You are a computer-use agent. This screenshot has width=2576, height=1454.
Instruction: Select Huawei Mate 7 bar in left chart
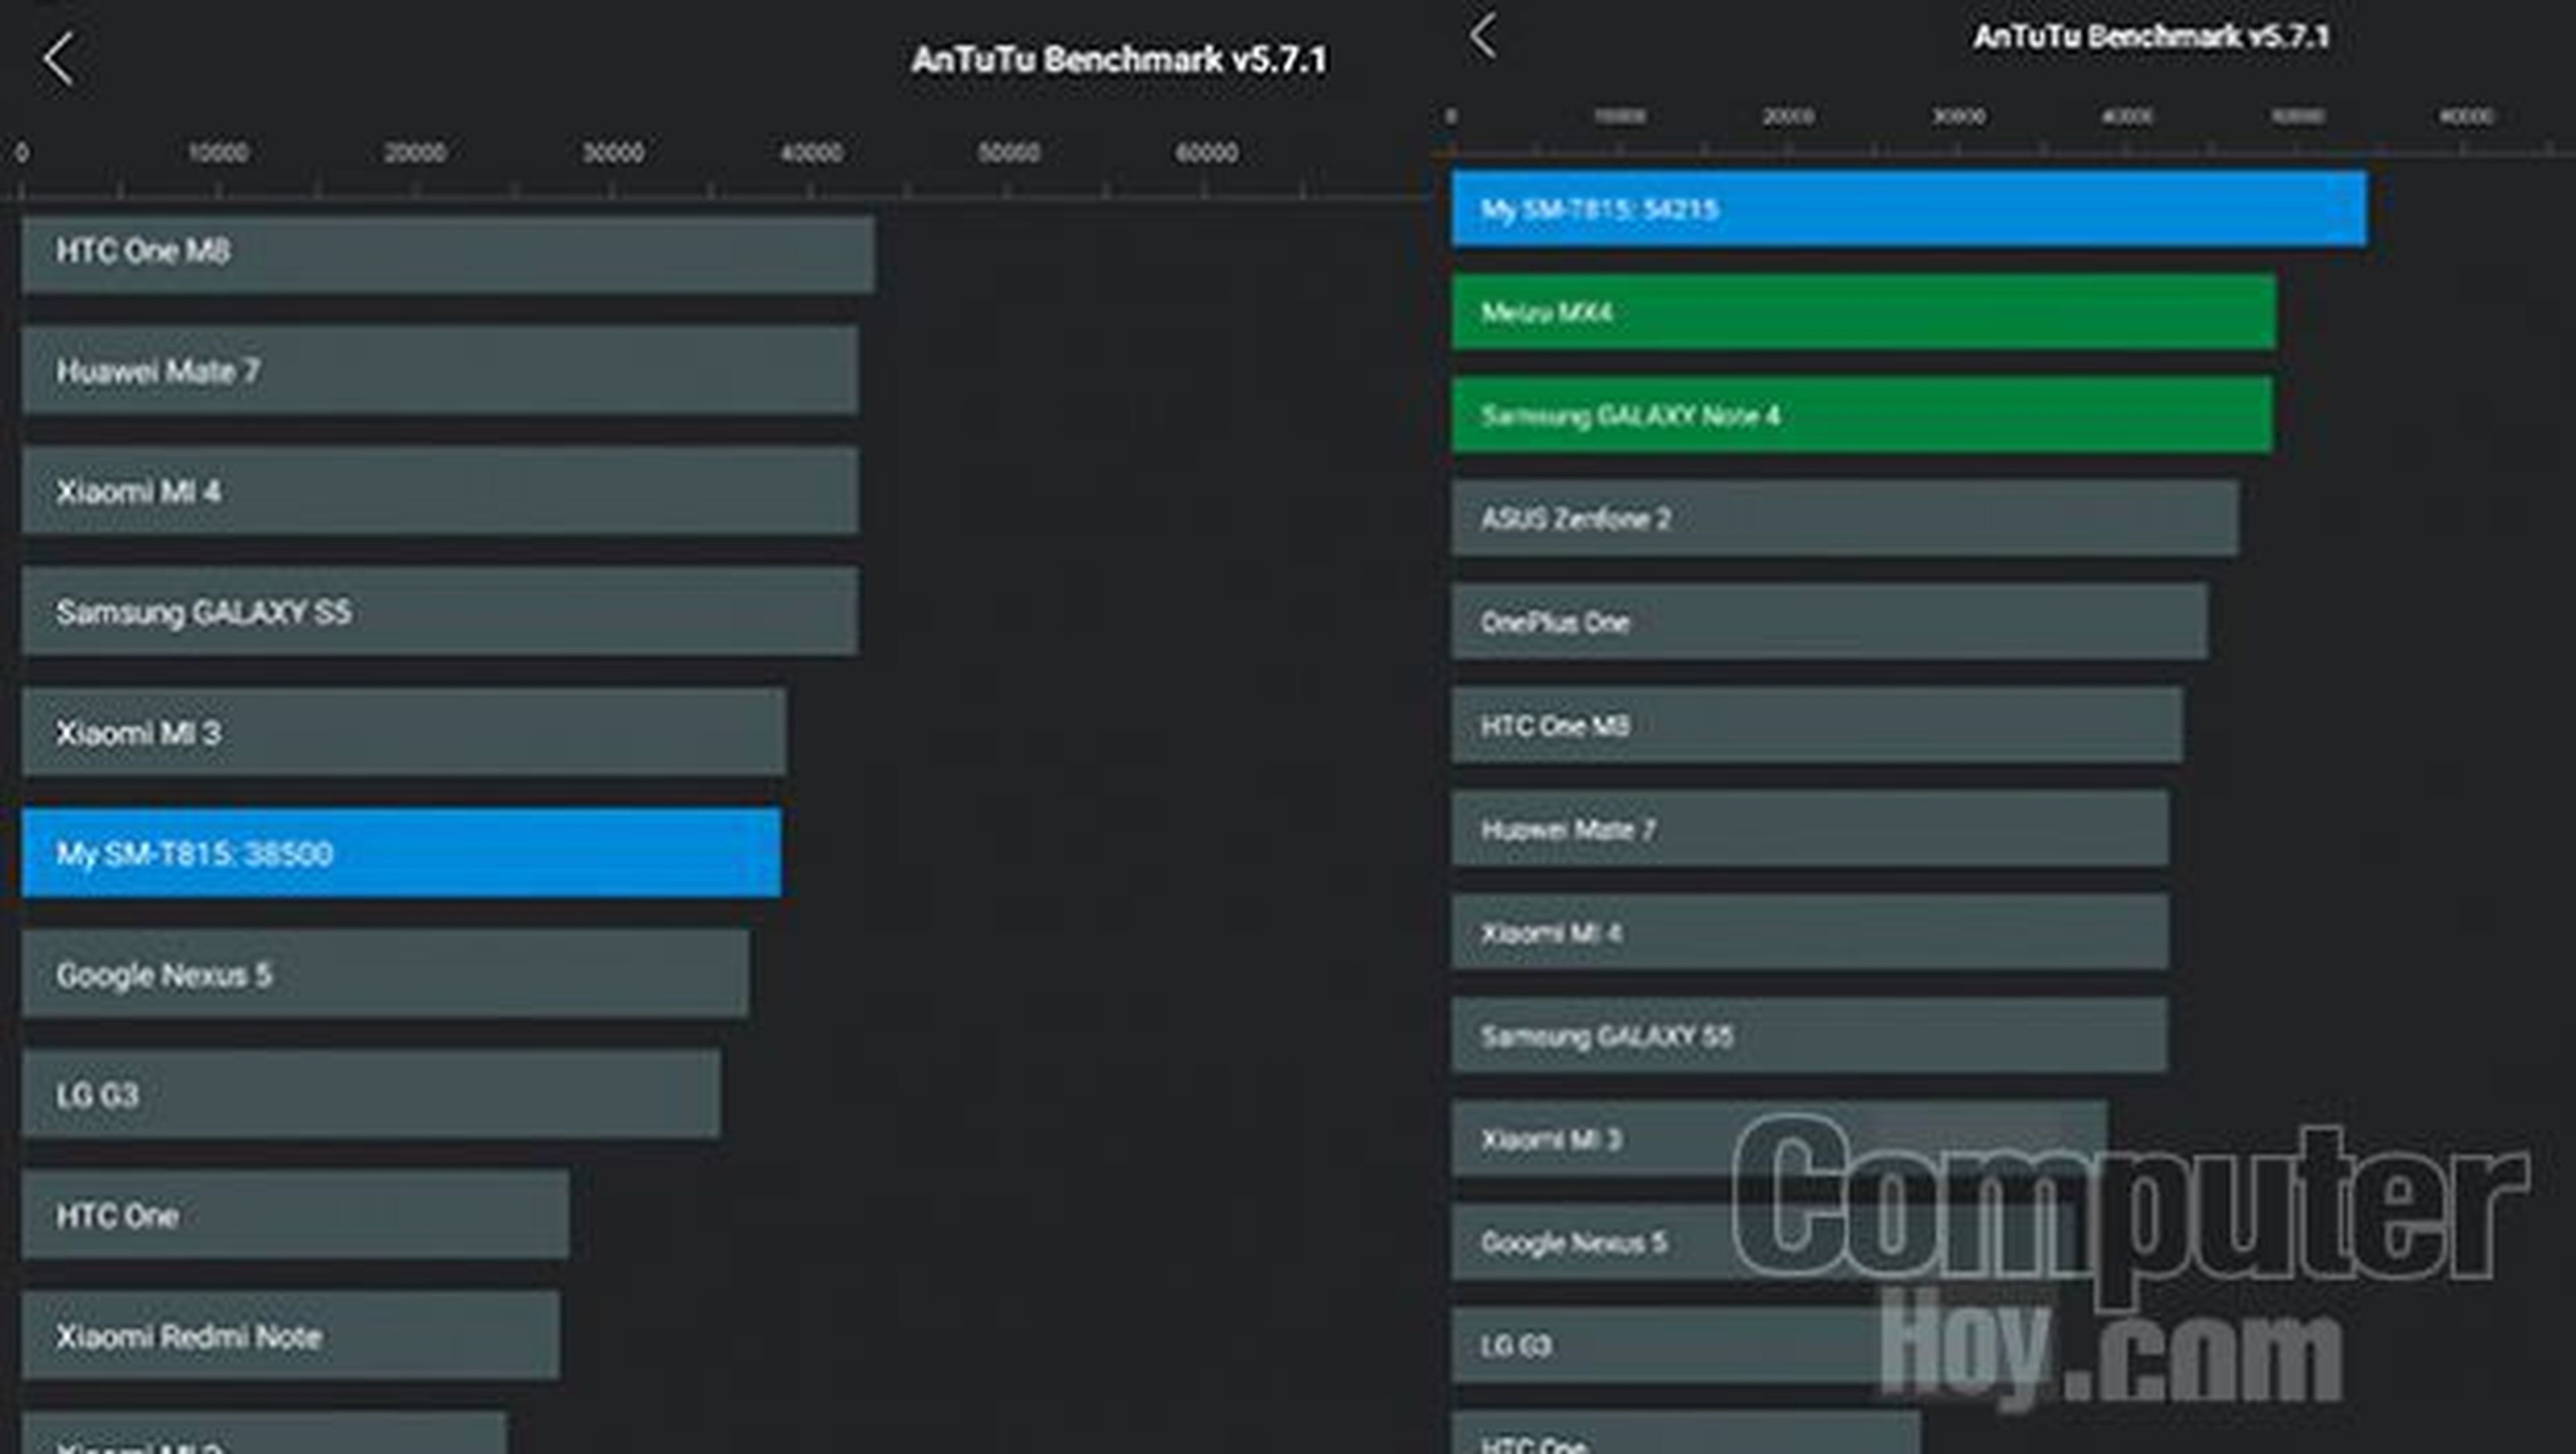(440, 371)
